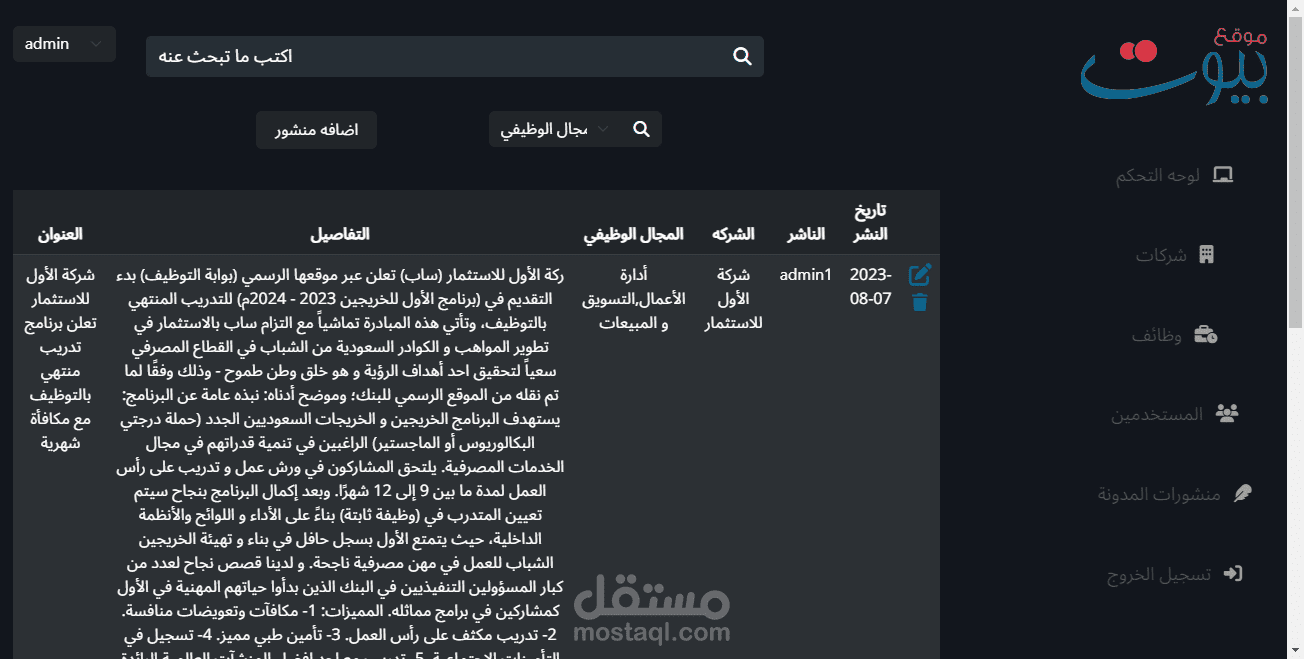Image resolution: width=1304 pixels, height=659 pixels.
Task: Click the building icon beside شركات
Action: pos(1206,255)
